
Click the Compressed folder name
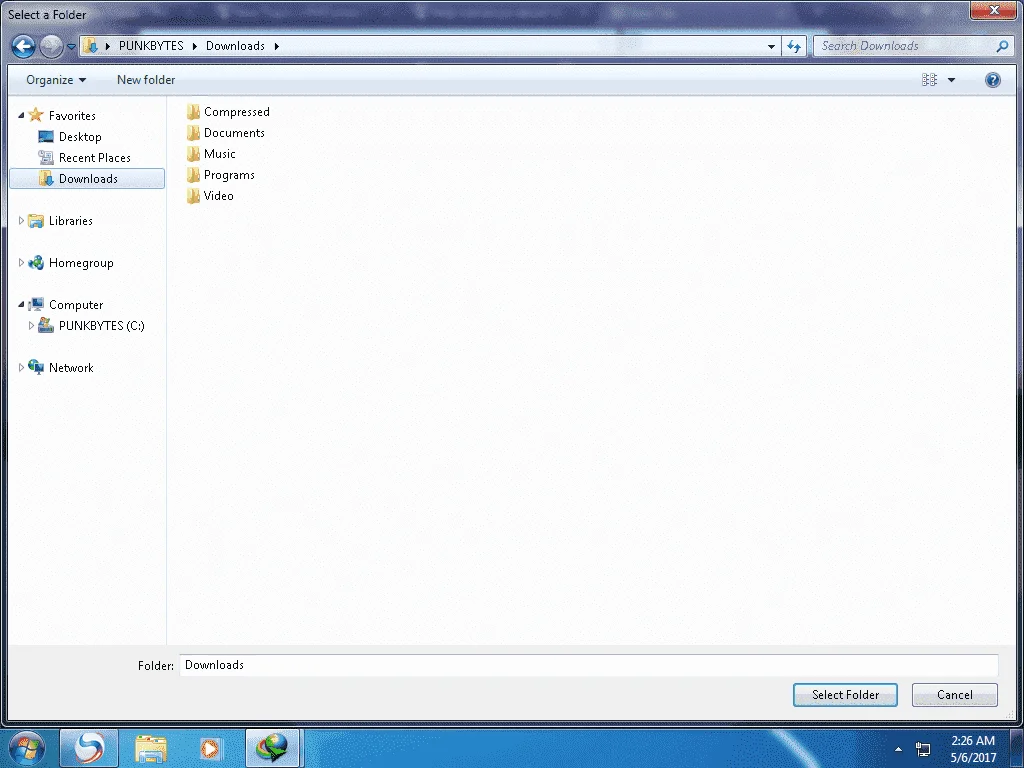tap(236, 112)
